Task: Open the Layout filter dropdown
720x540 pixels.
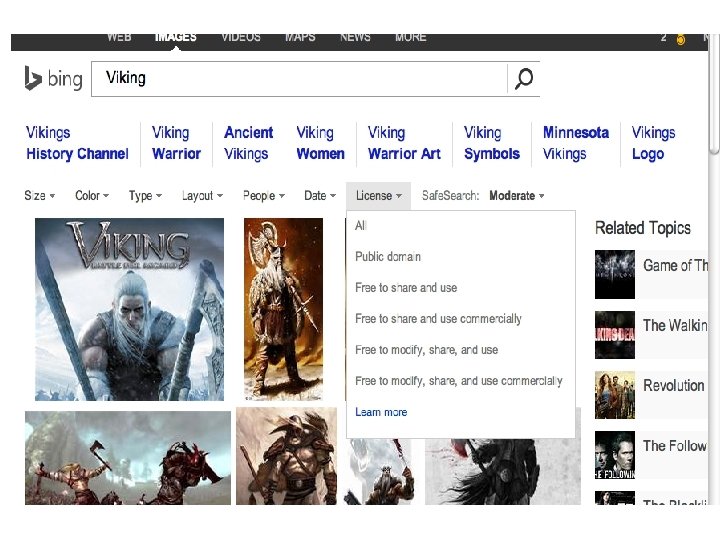Action: 202,196
